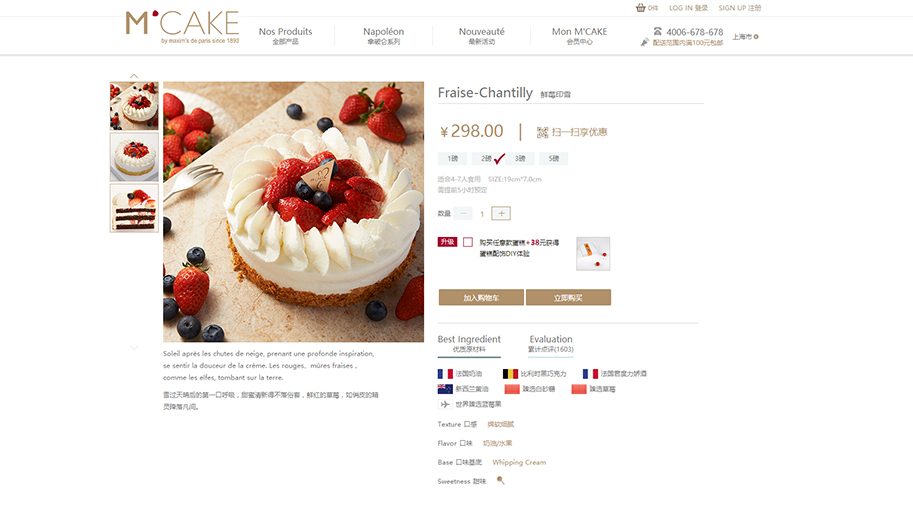Click the add to cart button
The image size is (913, 513).
pos(481,298)
